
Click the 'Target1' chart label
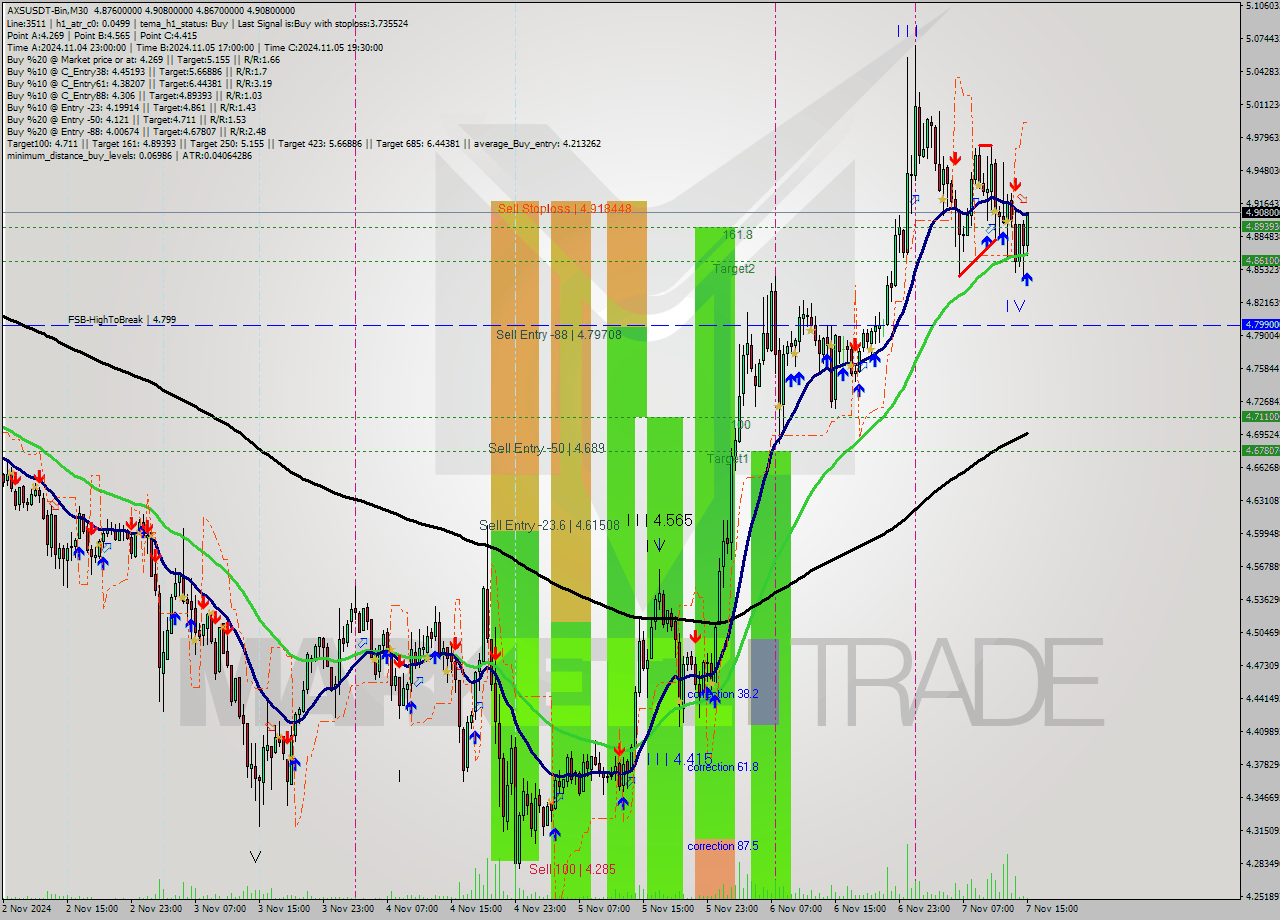coord(727,458)
